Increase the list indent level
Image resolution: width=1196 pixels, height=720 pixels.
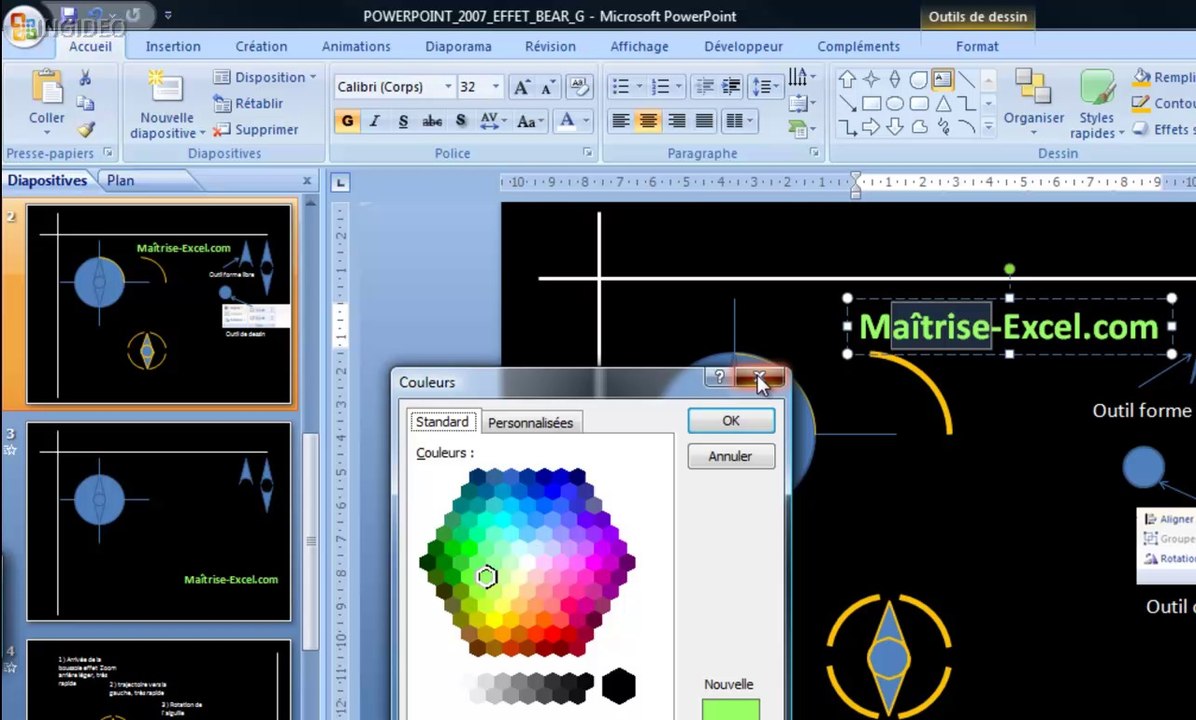pyautogui.click(x=731, y=87)
